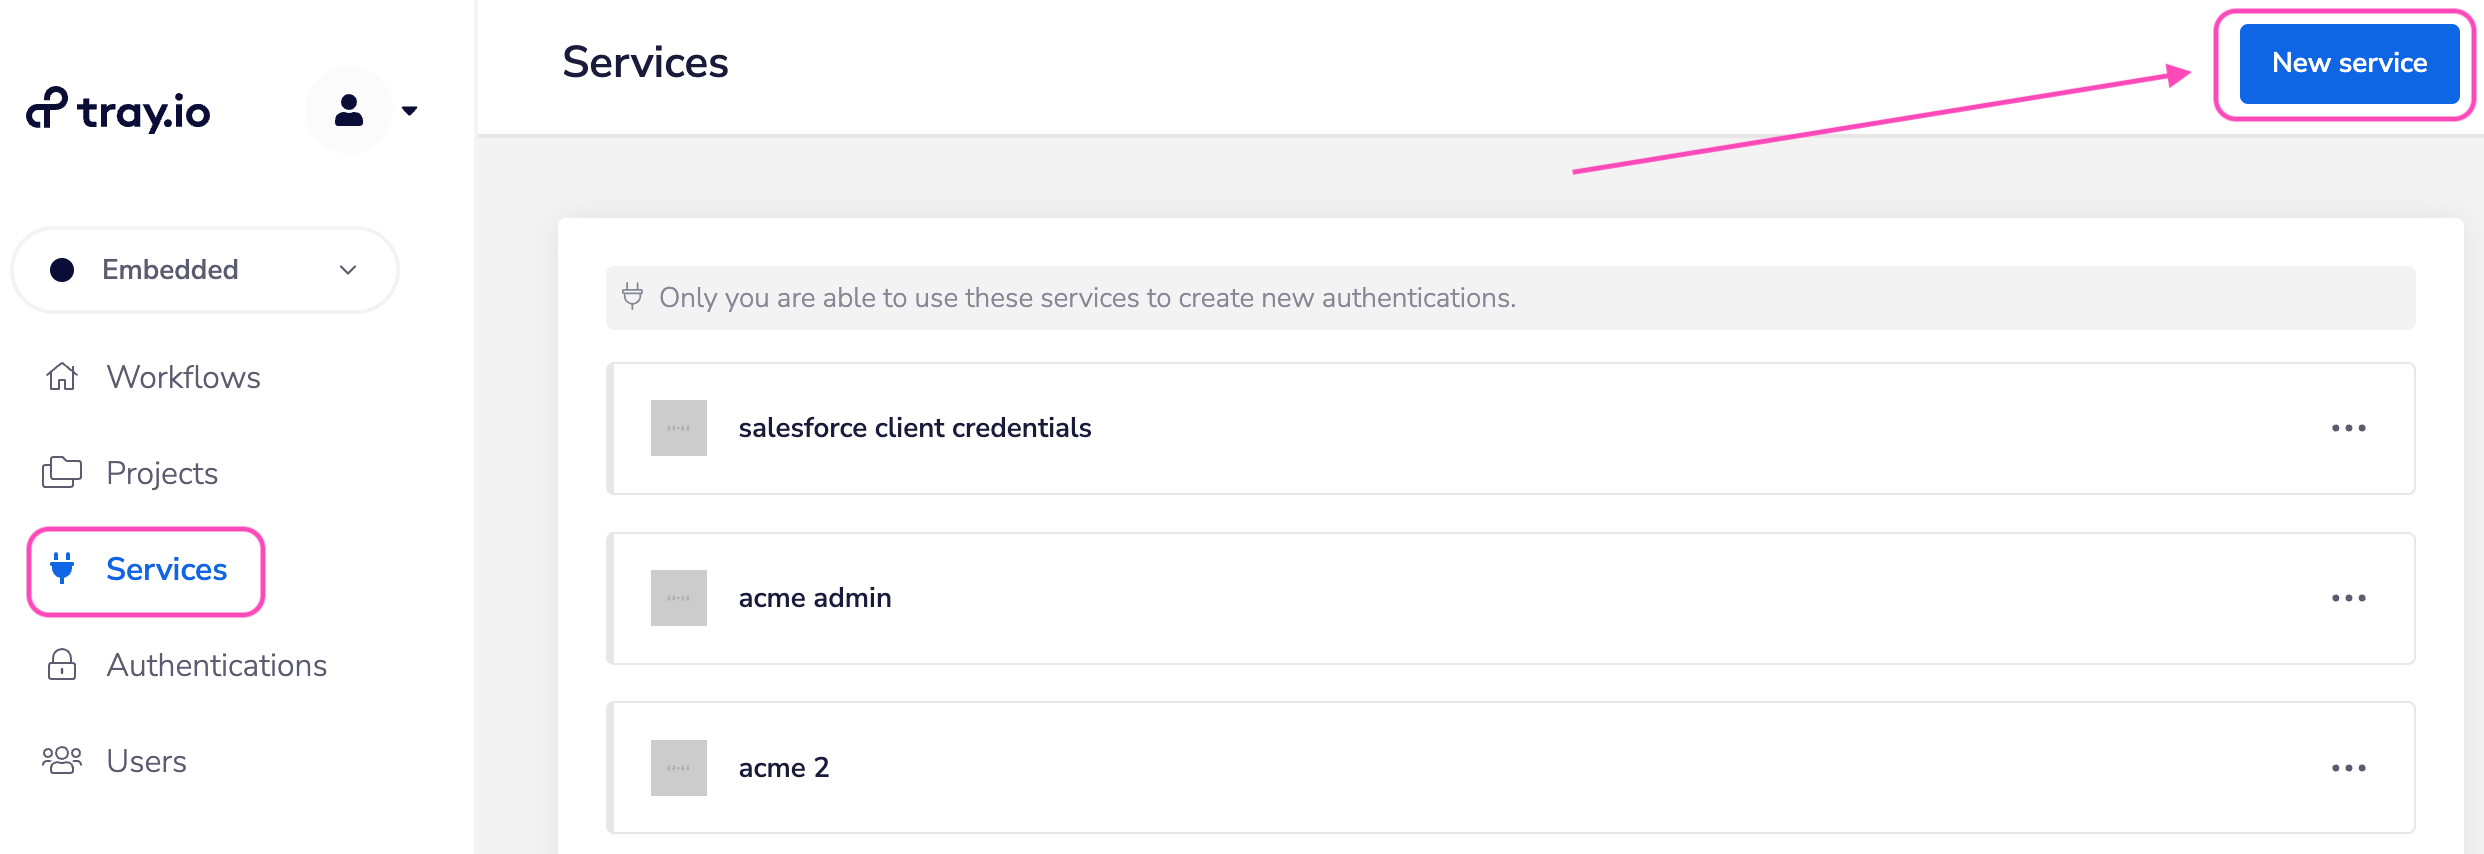Navigate to Users in the sidebar
This screenshot has height=854, width=2484.
tap(114, 761)
